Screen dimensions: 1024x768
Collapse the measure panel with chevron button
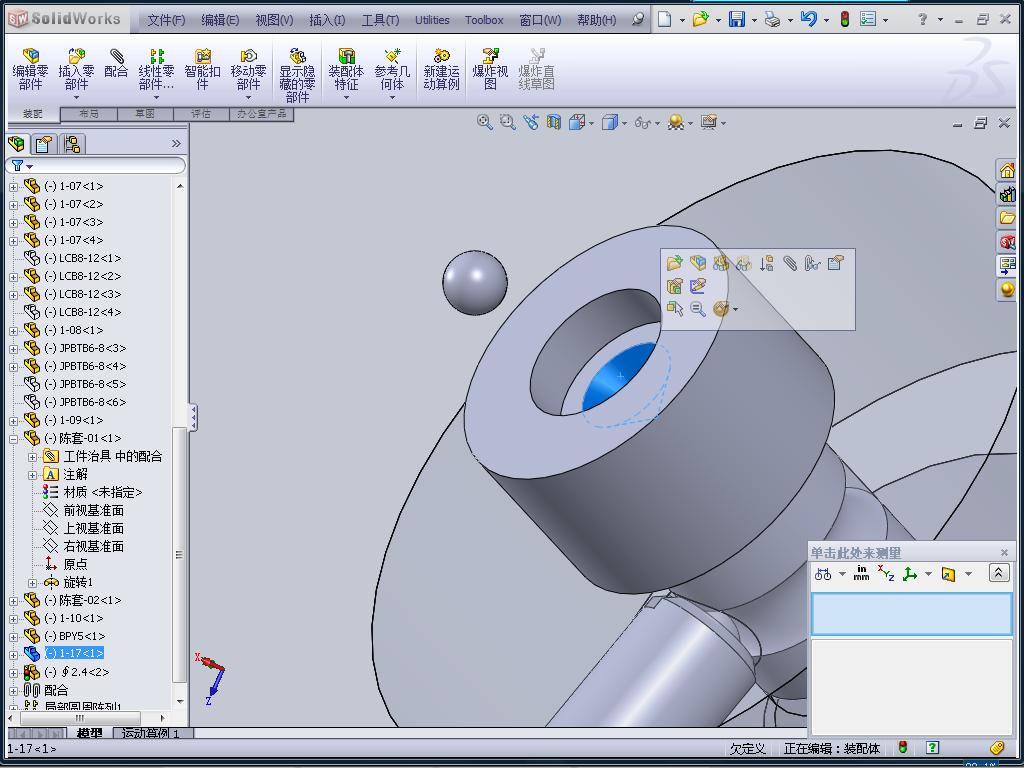point(998,573)
